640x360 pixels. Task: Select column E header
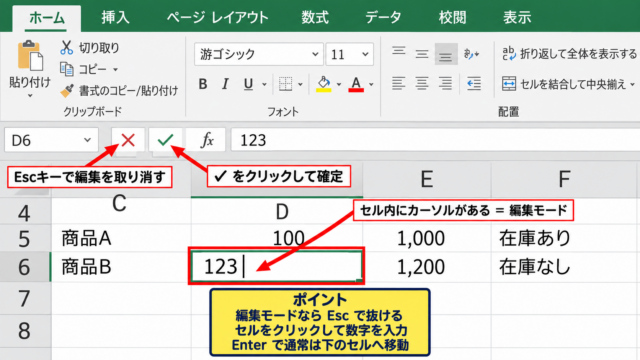tap(427, 179)
